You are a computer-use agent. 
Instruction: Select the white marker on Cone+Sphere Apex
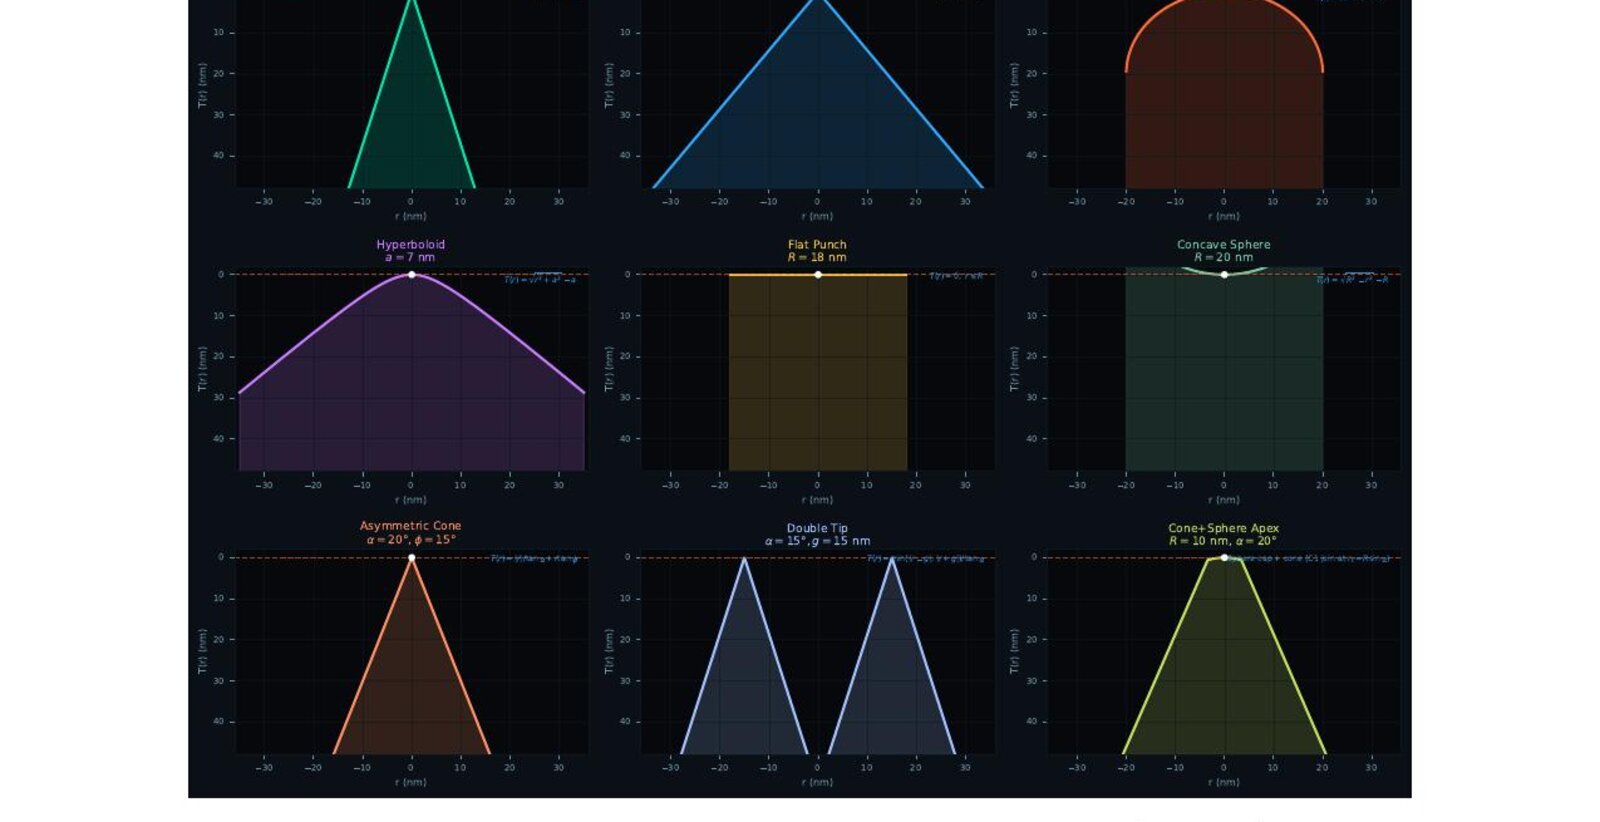tap(1224, 558)
